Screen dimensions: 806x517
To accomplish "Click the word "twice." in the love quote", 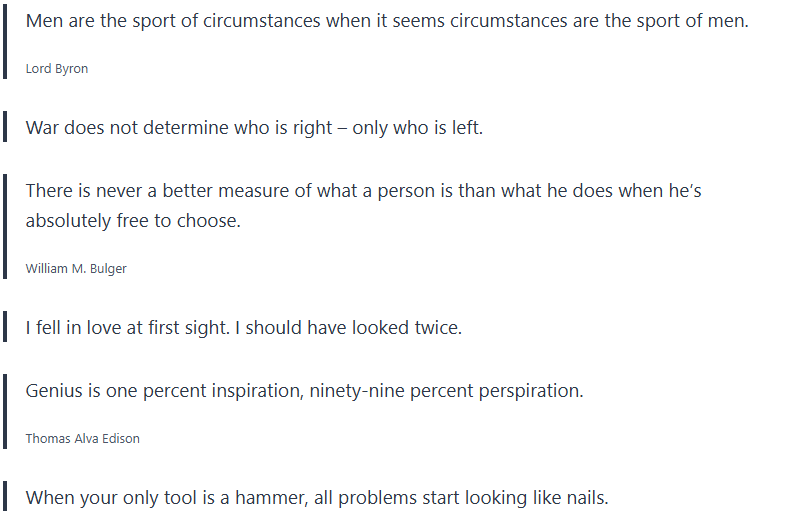I will 438,327.
